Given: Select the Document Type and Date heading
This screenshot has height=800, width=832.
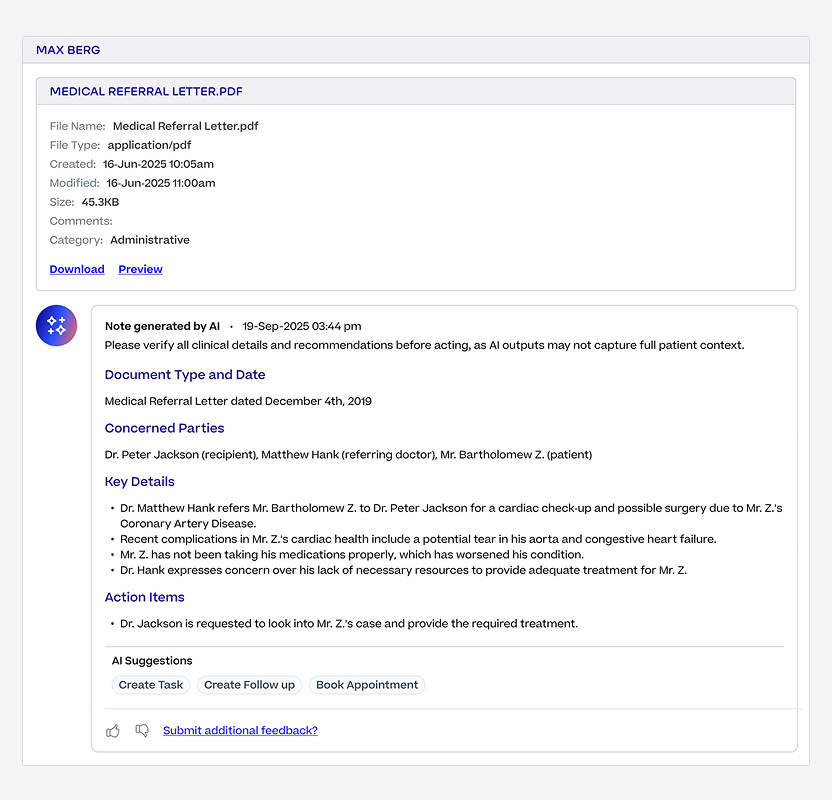Looking at the screenshot, I should click(x=185, y=375).
